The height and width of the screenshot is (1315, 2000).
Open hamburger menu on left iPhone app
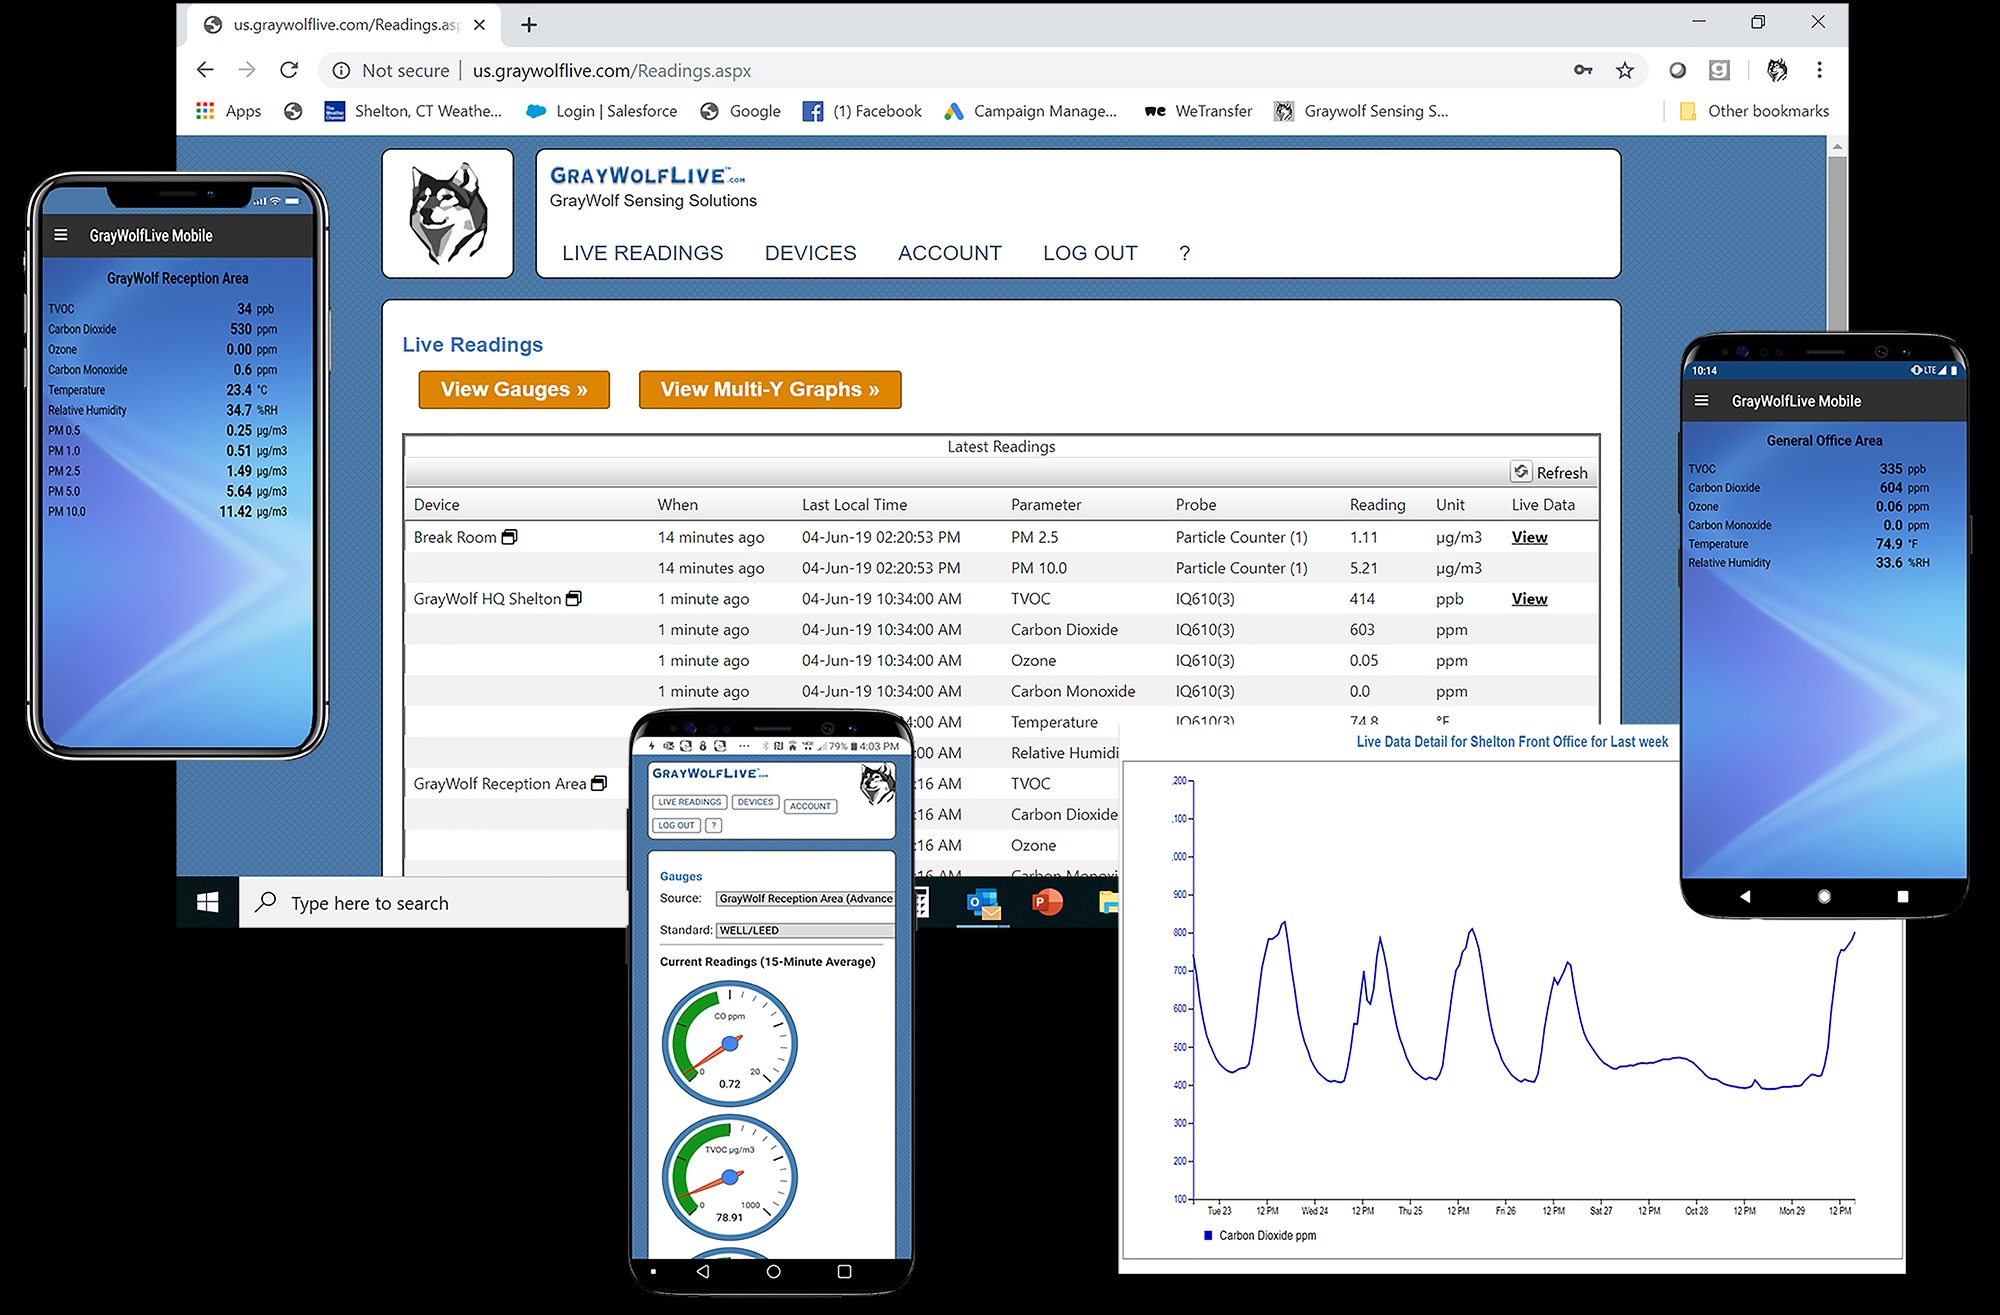click(61, 235)
